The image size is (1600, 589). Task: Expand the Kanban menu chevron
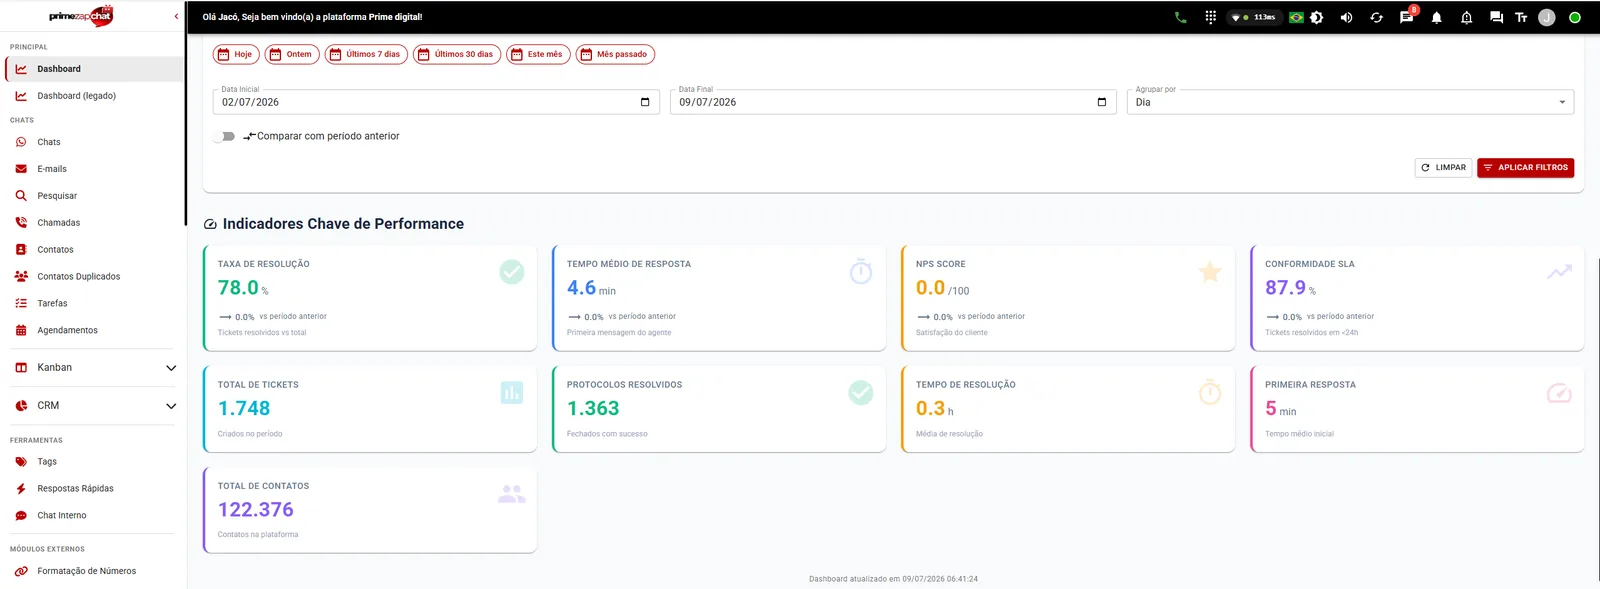171,368
